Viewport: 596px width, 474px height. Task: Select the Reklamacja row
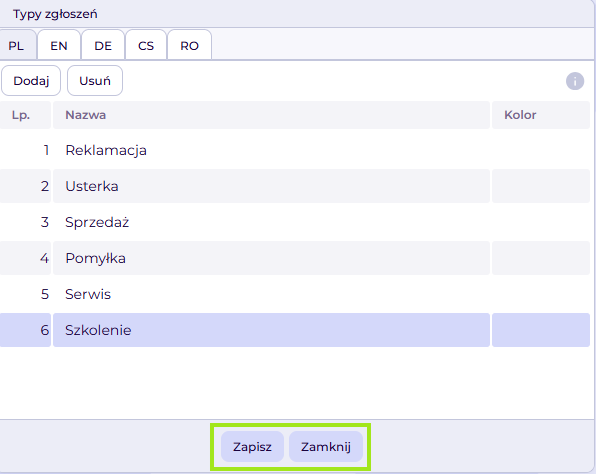tap(295, 150)
